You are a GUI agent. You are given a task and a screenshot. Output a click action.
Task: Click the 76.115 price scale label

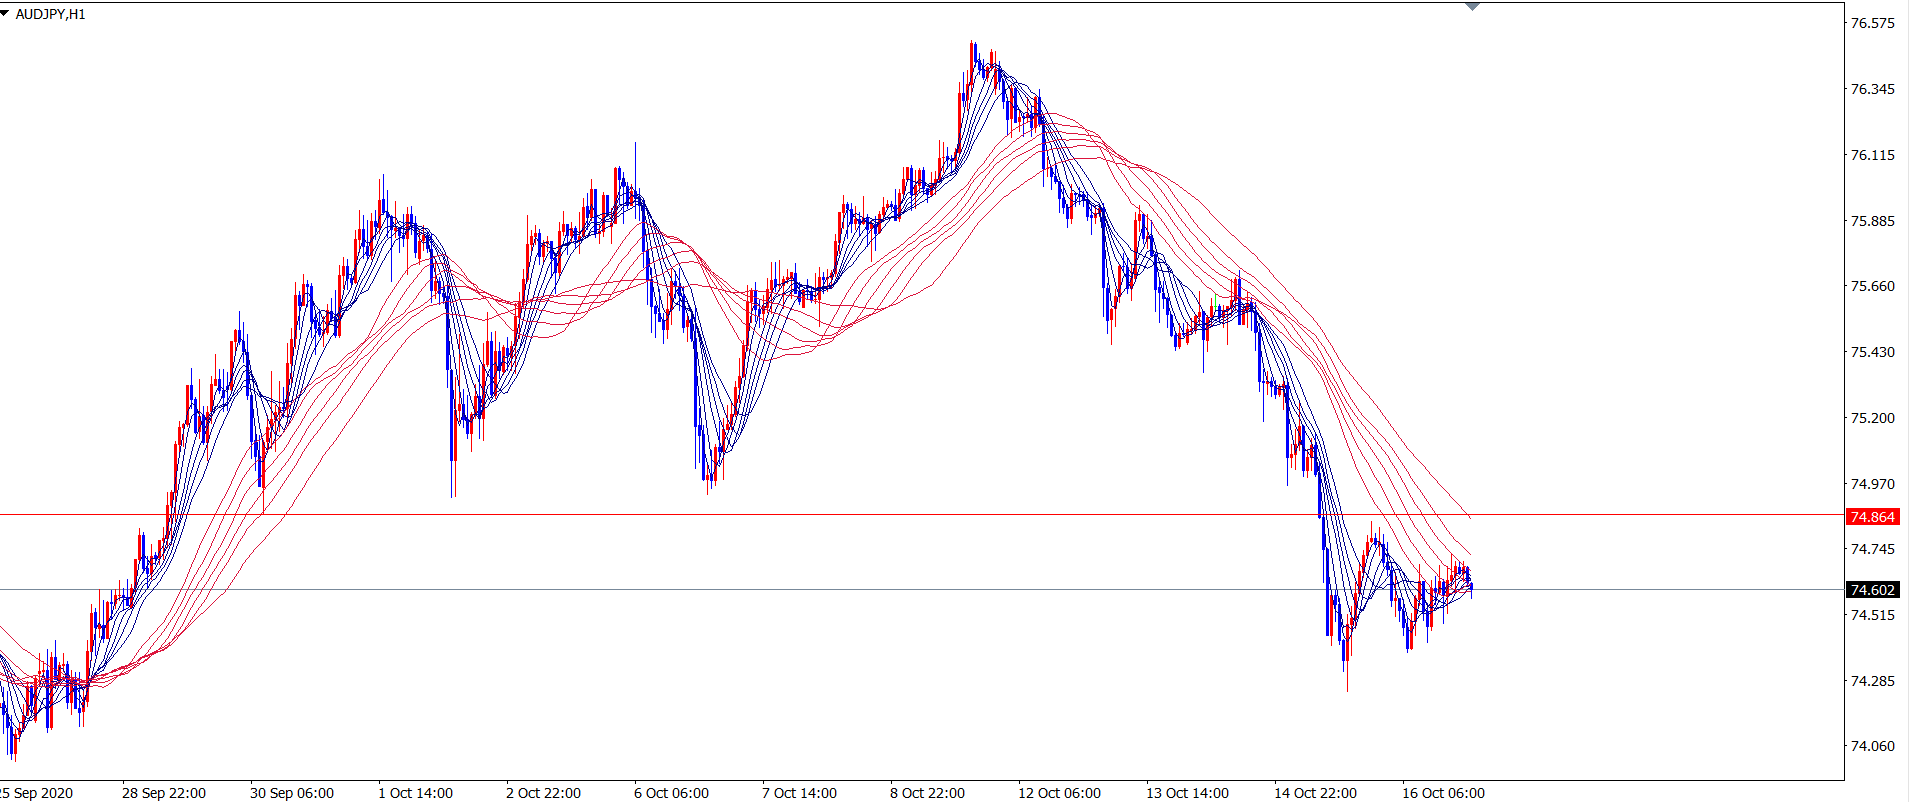pyautogui.click(x=1872, y=155)
